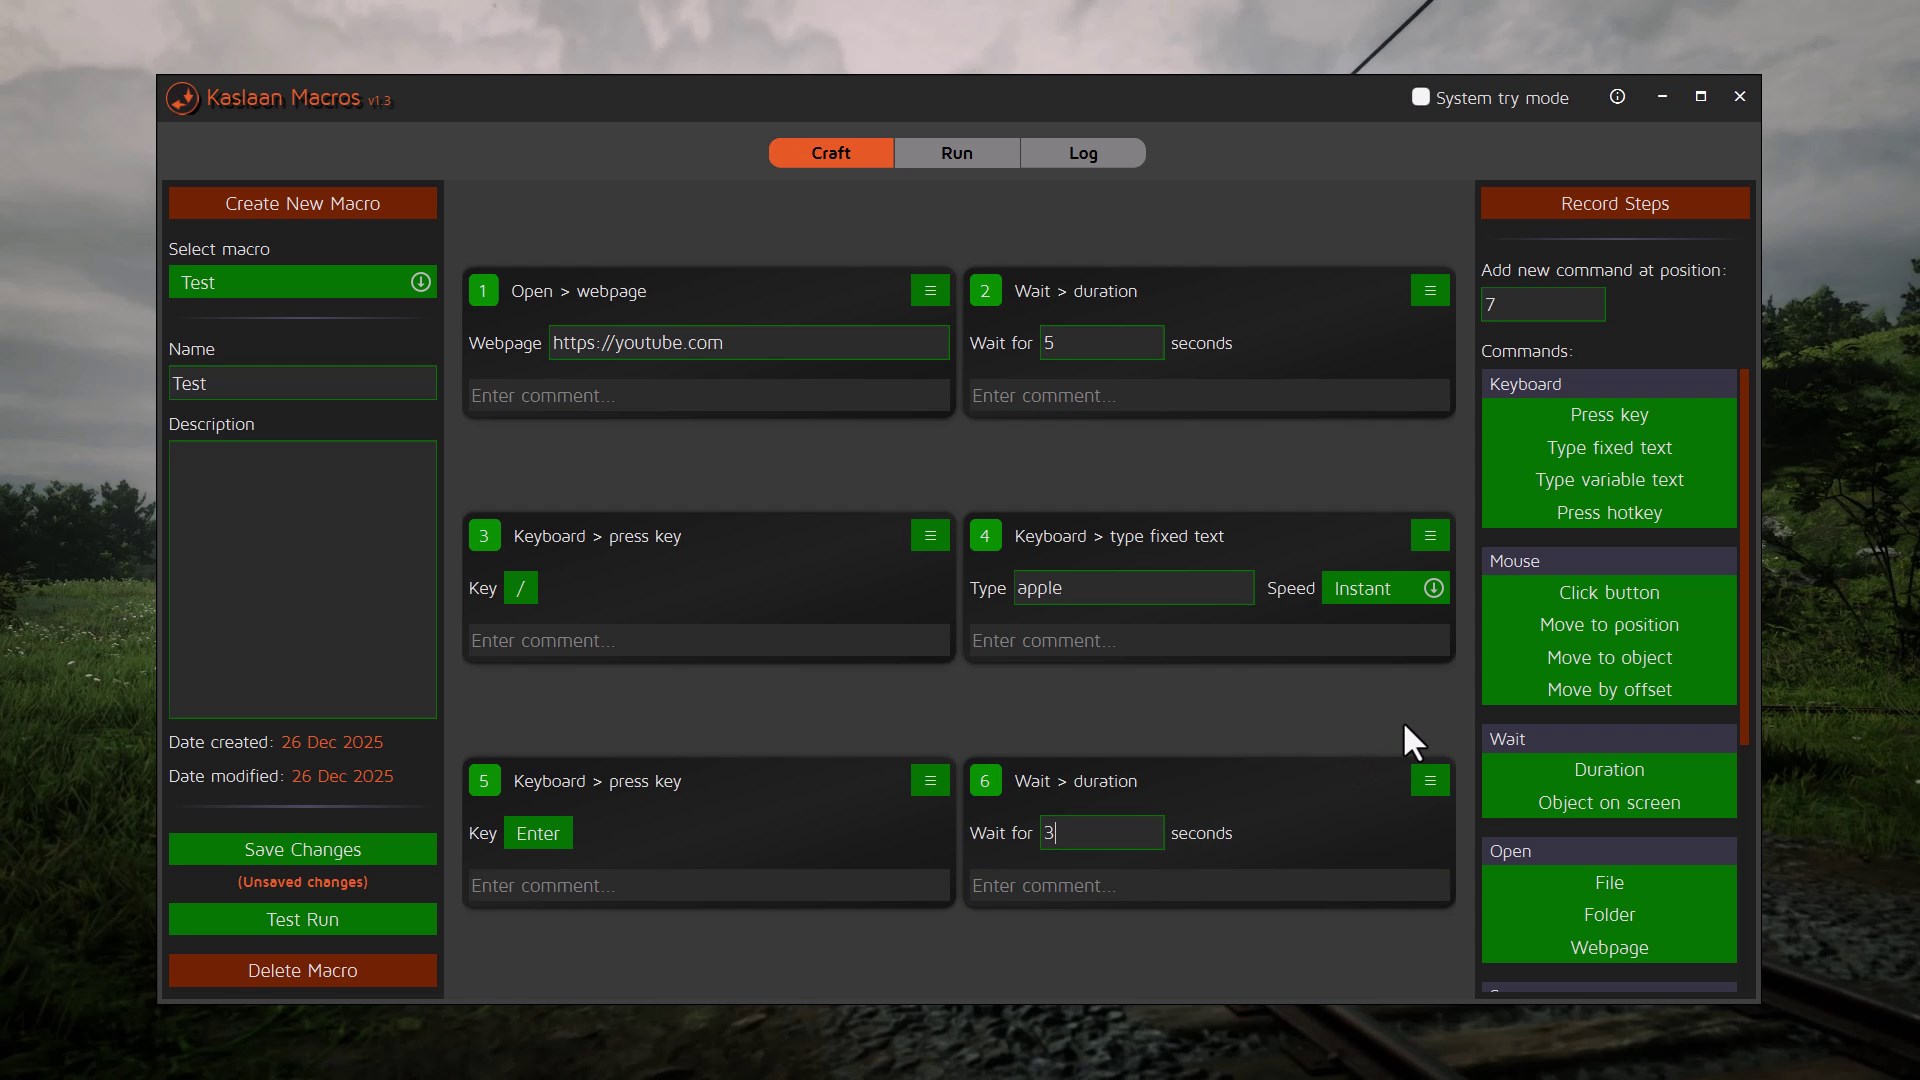
Task: Add a Type variable text command
Action: click(1608, 480)
